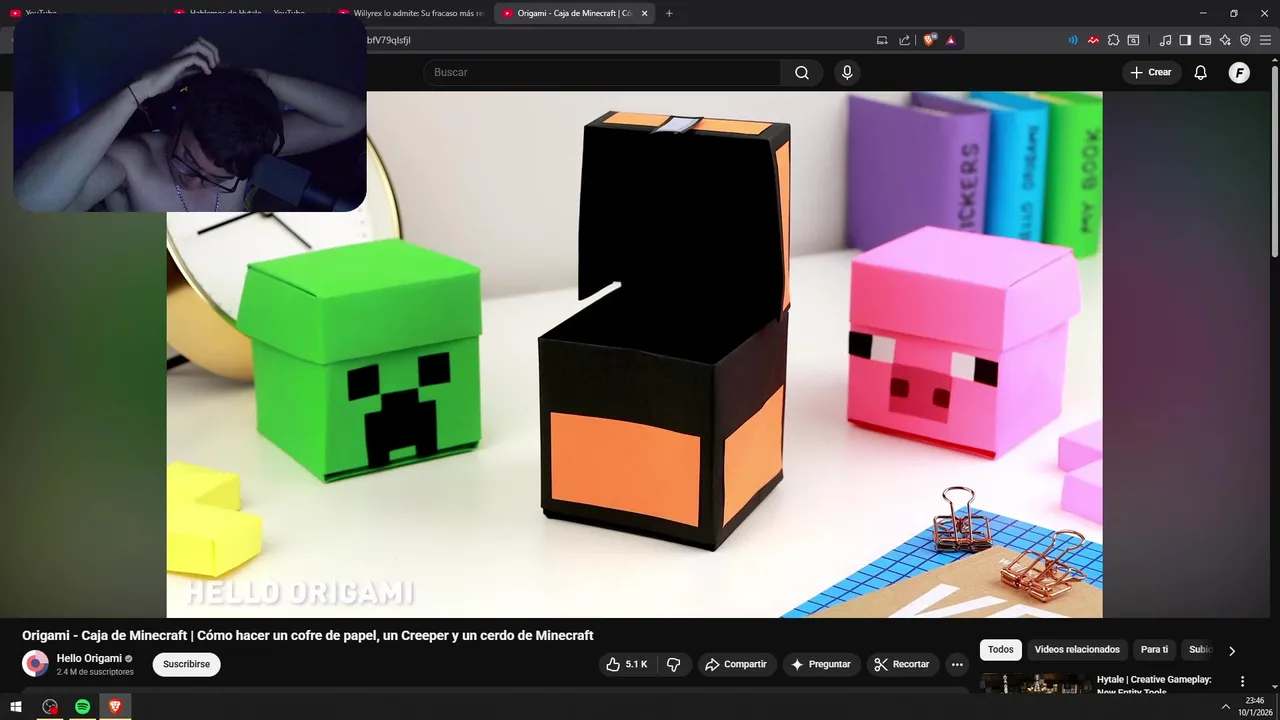Screen dimensions: 1280x720
Task: Click the Crear button
Action: 1151,72
